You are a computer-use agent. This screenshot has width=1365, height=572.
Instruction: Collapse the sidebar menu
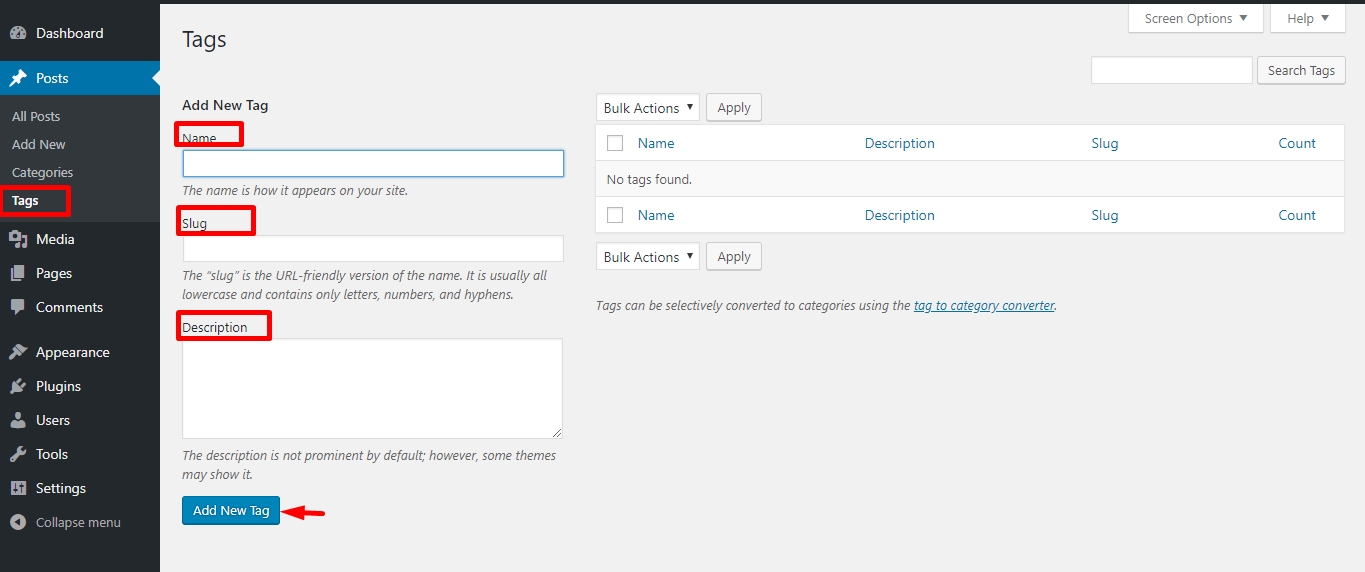[66, 522]
